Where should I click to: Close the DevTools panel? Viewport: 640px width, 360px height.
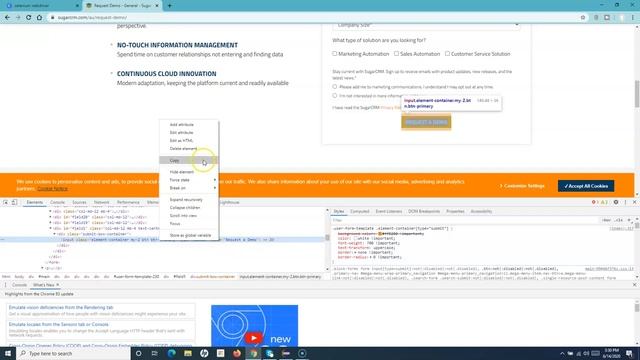[634, 202]
